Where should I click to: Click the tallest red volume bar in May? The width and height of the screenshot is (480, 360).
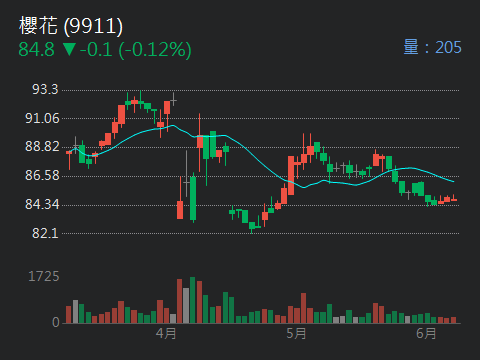click(x=303, y=308)
